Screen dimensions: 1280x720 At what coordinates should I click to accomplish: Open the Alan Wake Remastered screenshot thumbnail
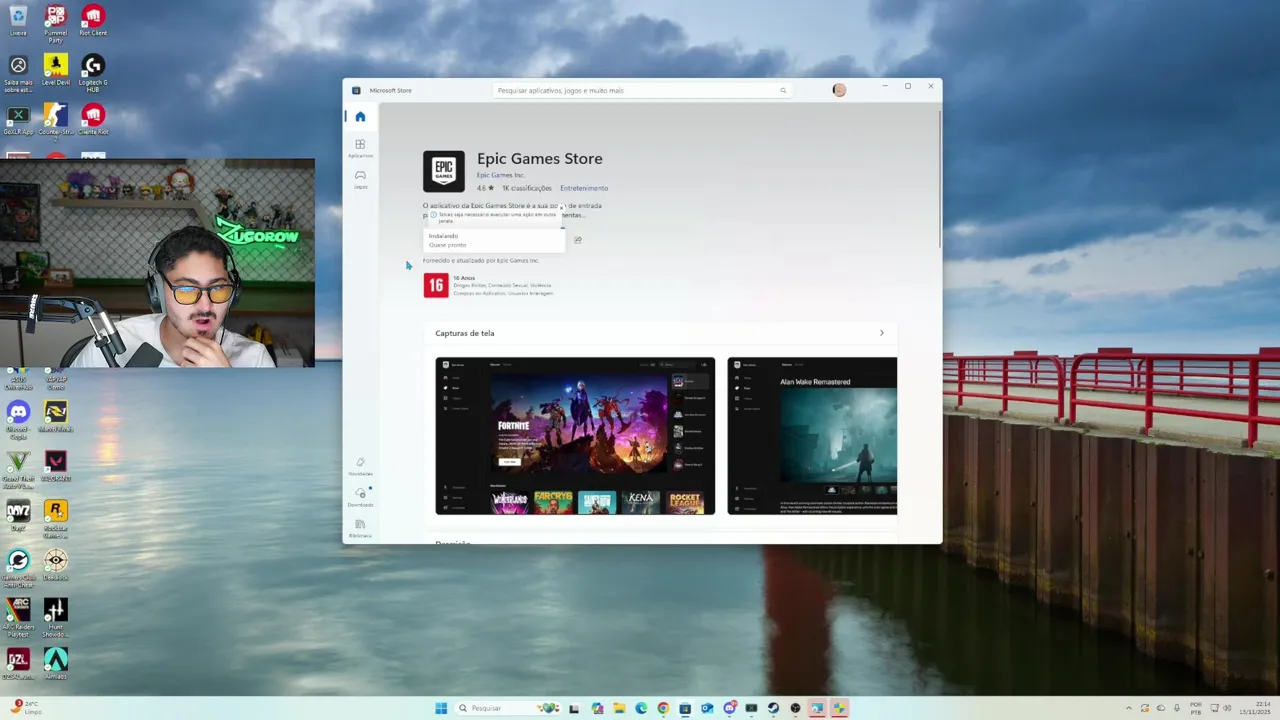812,436
